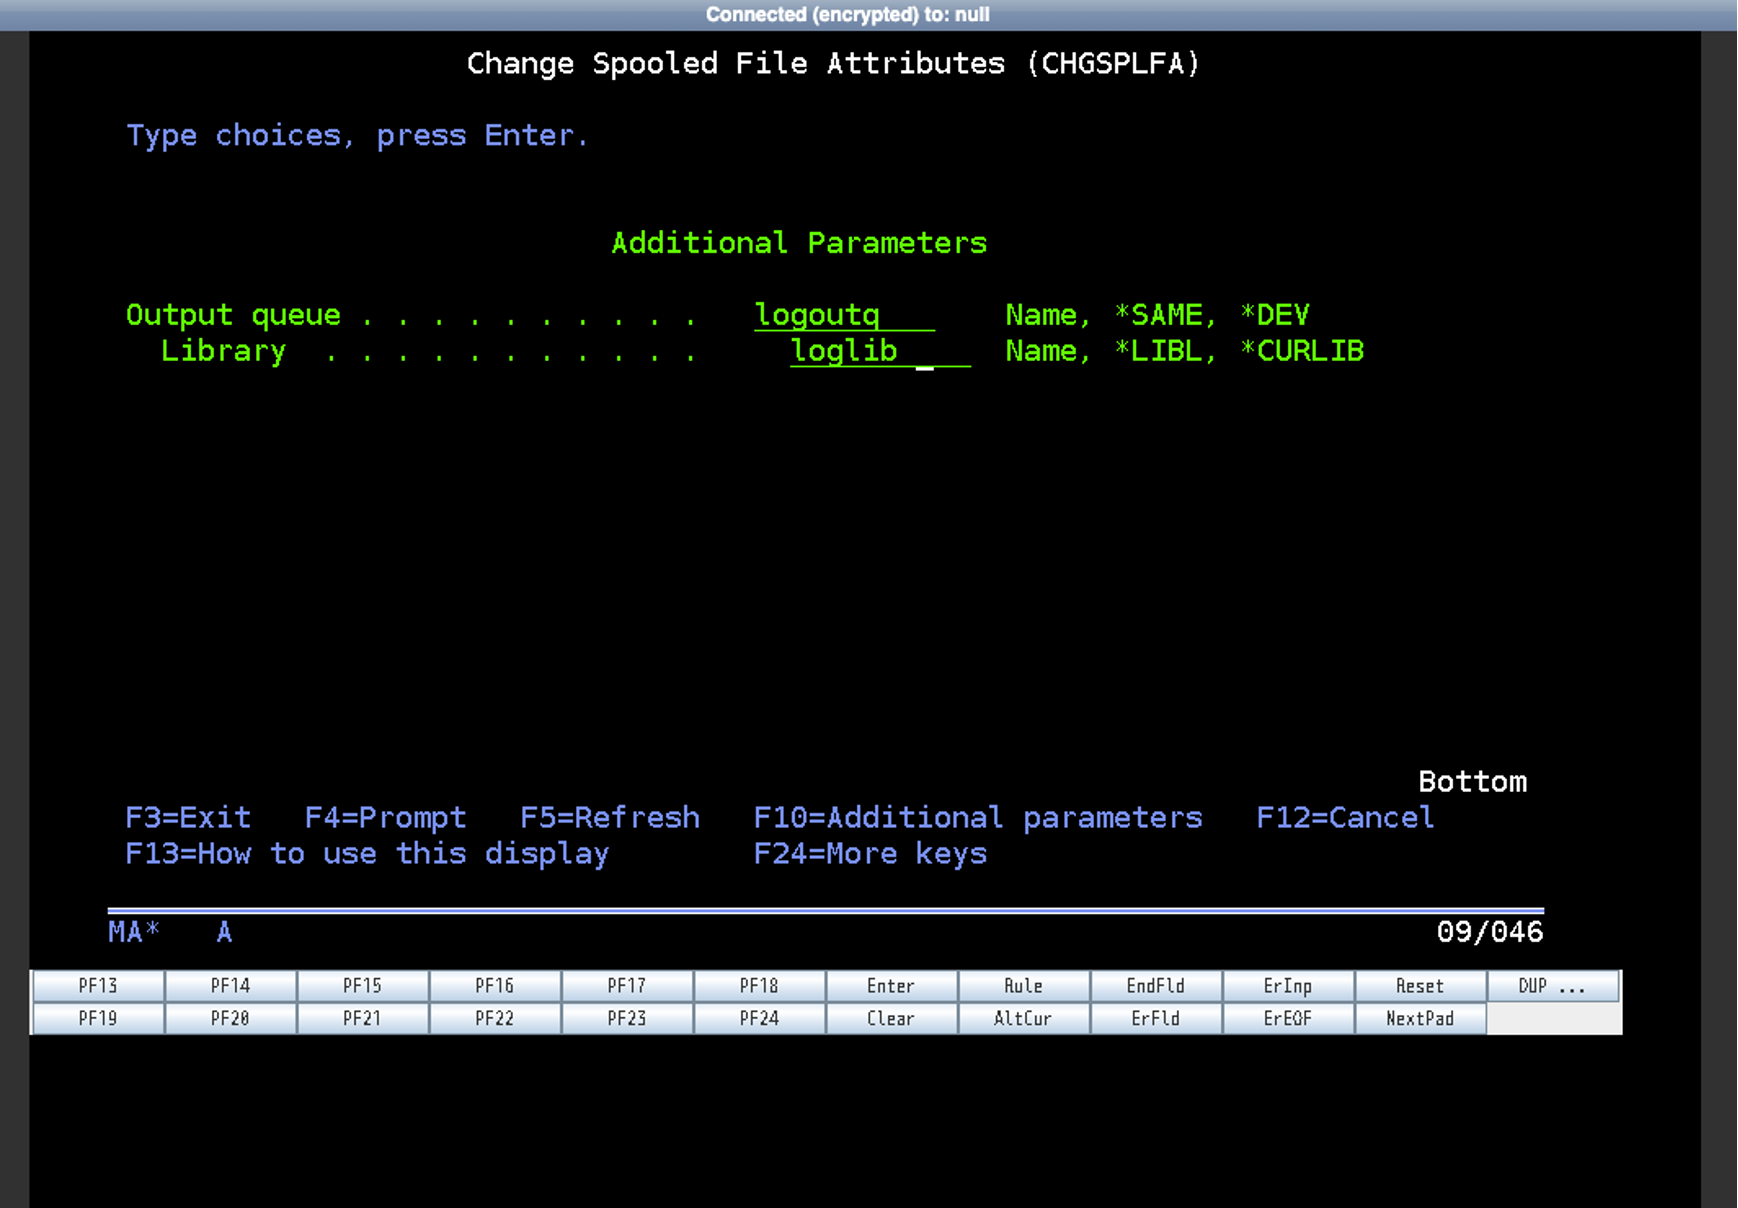1738x1208 pixels.
Task: Click F10=Additional parameters text
Action: pos(978,818)
